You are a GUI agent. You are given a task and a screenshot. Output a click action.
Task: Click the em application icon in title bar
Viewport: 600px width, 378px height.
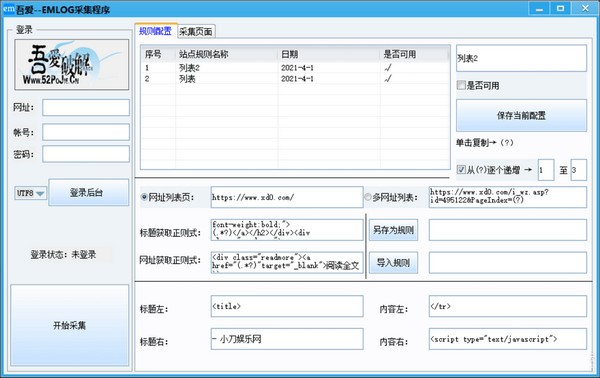pos(8,9)
